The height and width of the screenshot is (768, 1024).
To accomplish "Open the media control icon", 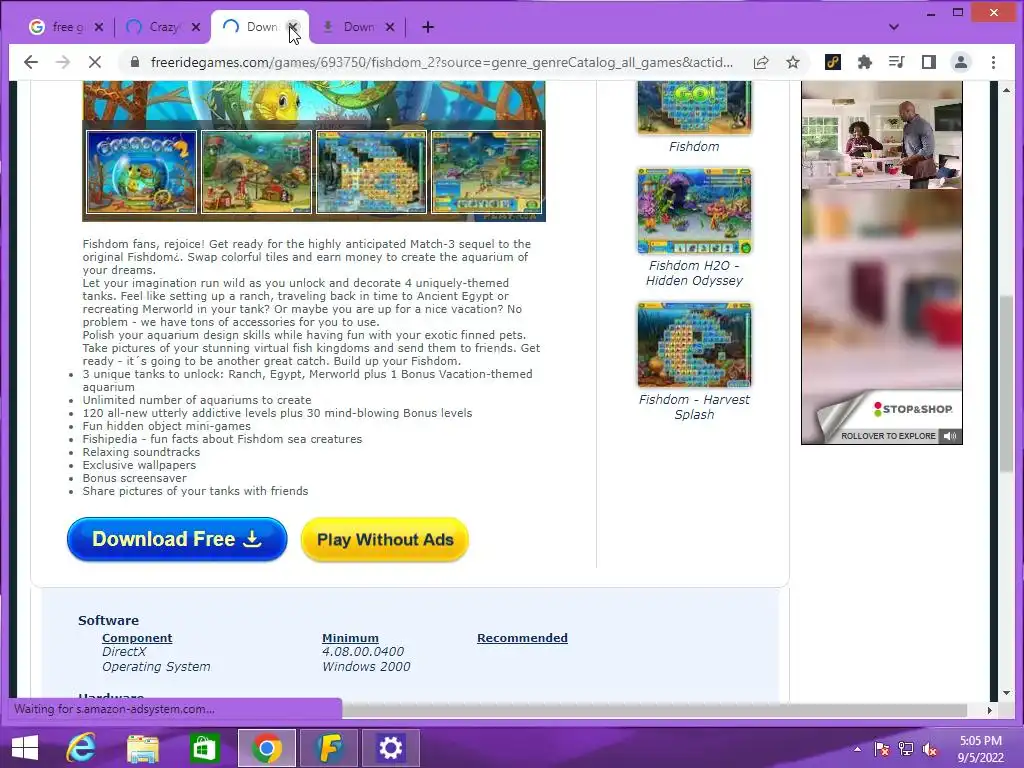I will coord(897,62).
